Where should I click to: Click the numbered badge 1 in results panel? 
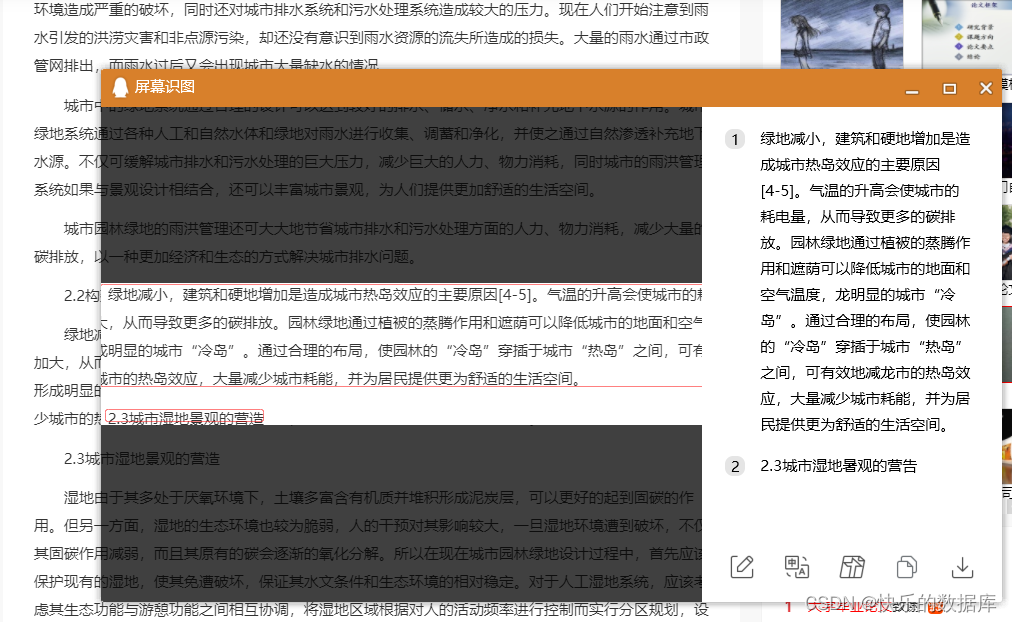[735, 140]
